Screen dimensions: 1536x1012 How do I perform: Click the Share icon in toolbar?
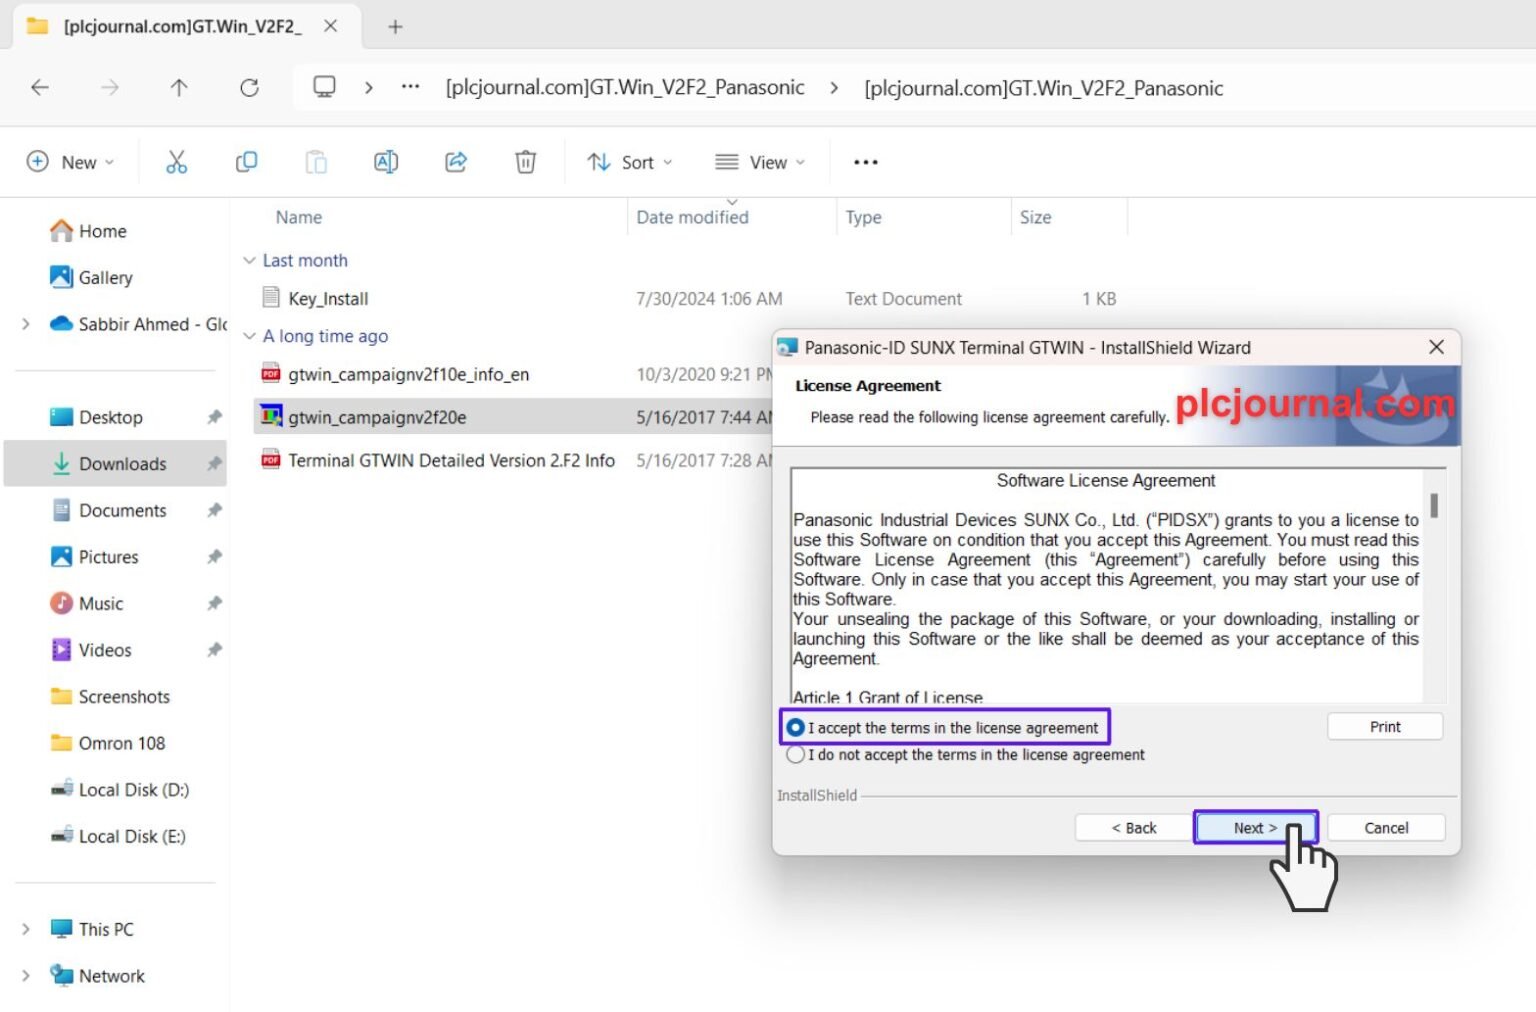pos(456,162)
